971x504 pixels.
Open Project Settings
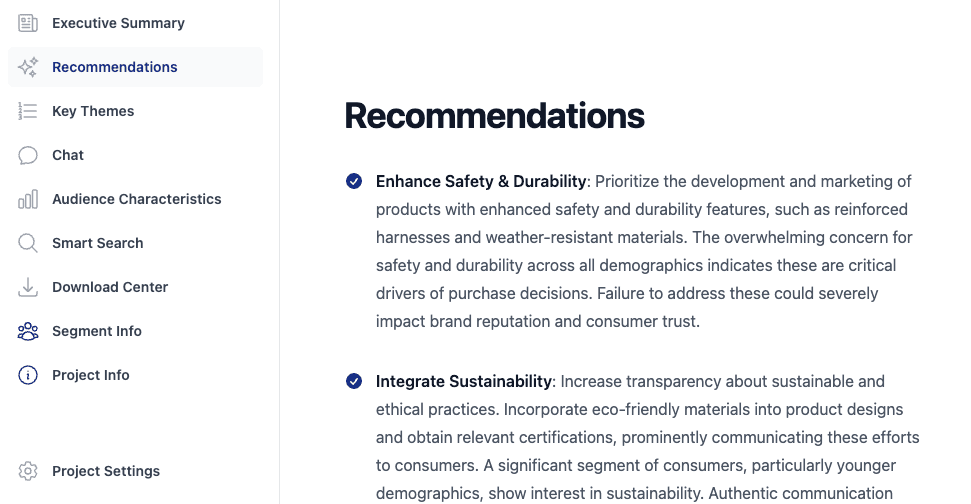[106, 471]
